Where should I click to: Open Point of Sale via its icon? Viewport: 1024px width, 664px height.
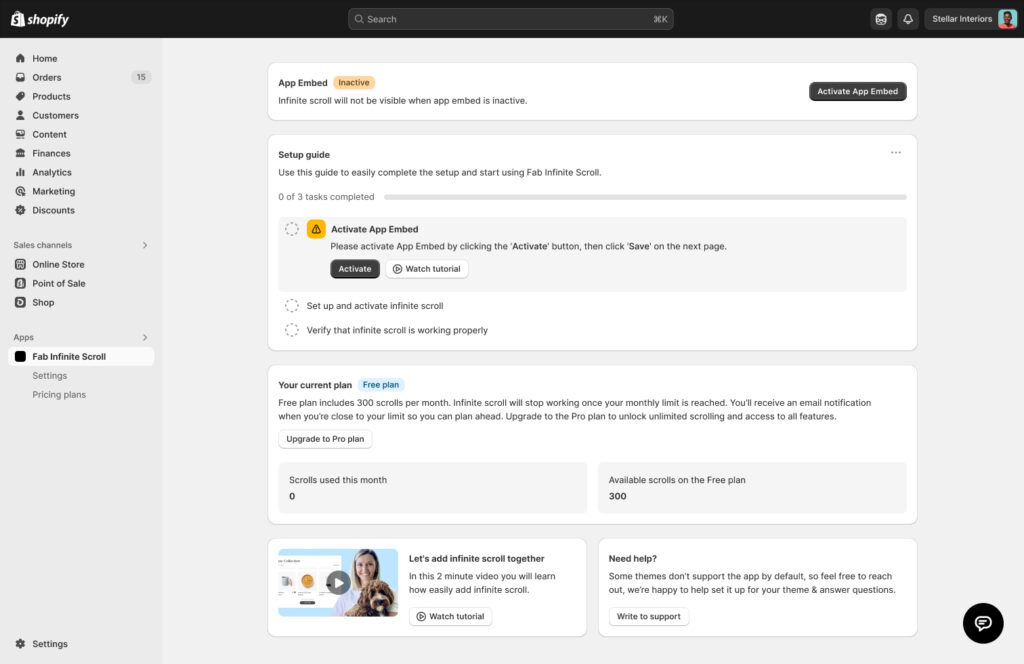click(20, 283)
